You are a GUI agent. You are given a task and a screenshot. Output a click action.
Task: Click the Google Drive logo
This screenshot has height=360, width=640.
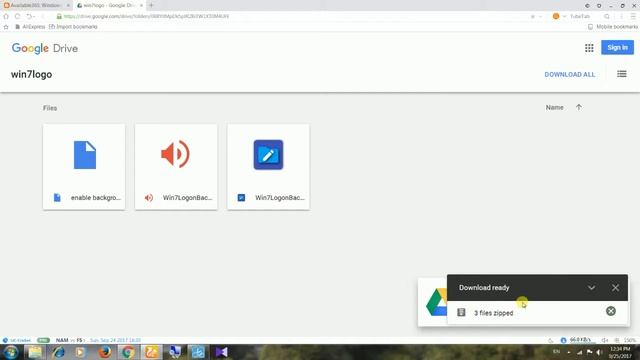click(x=44, y=48)
